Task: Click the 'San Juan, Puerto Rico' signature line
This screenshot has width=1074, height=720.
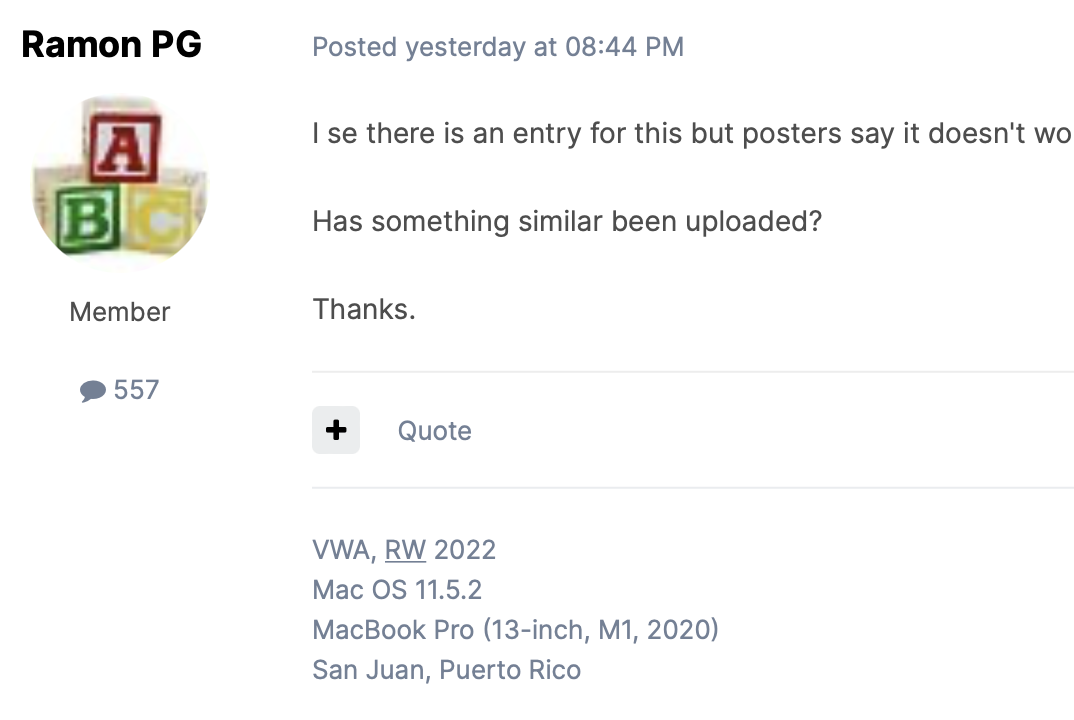Action: click(446, 670)
